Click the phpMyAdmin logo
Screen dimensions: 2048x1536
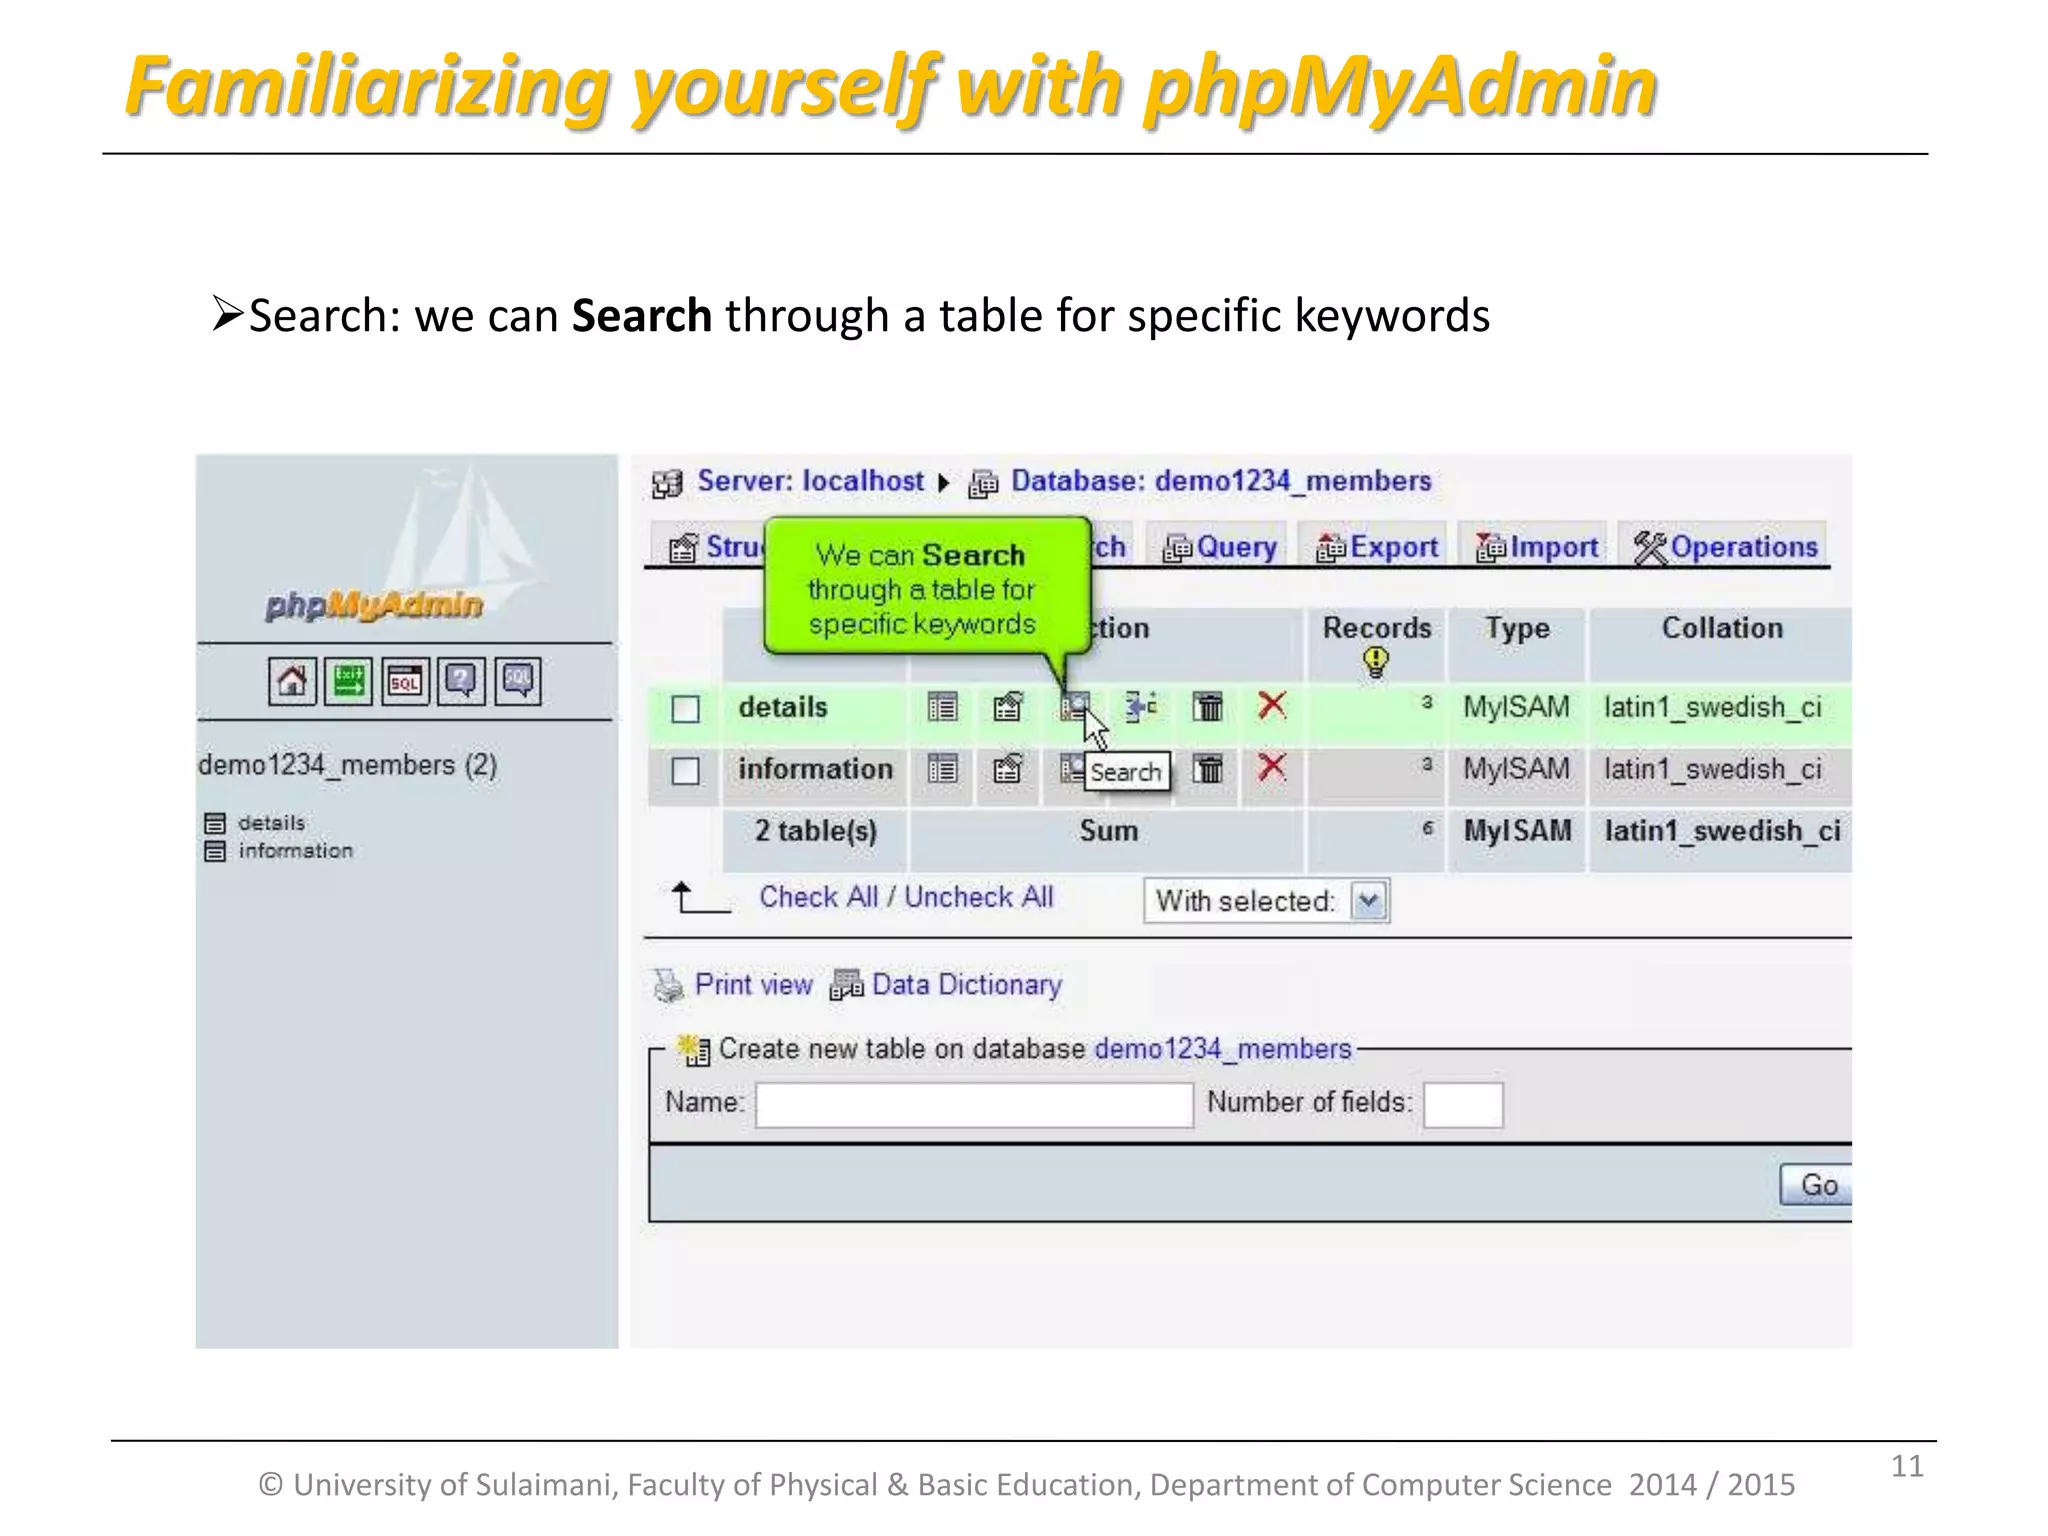tap(373, 604)
